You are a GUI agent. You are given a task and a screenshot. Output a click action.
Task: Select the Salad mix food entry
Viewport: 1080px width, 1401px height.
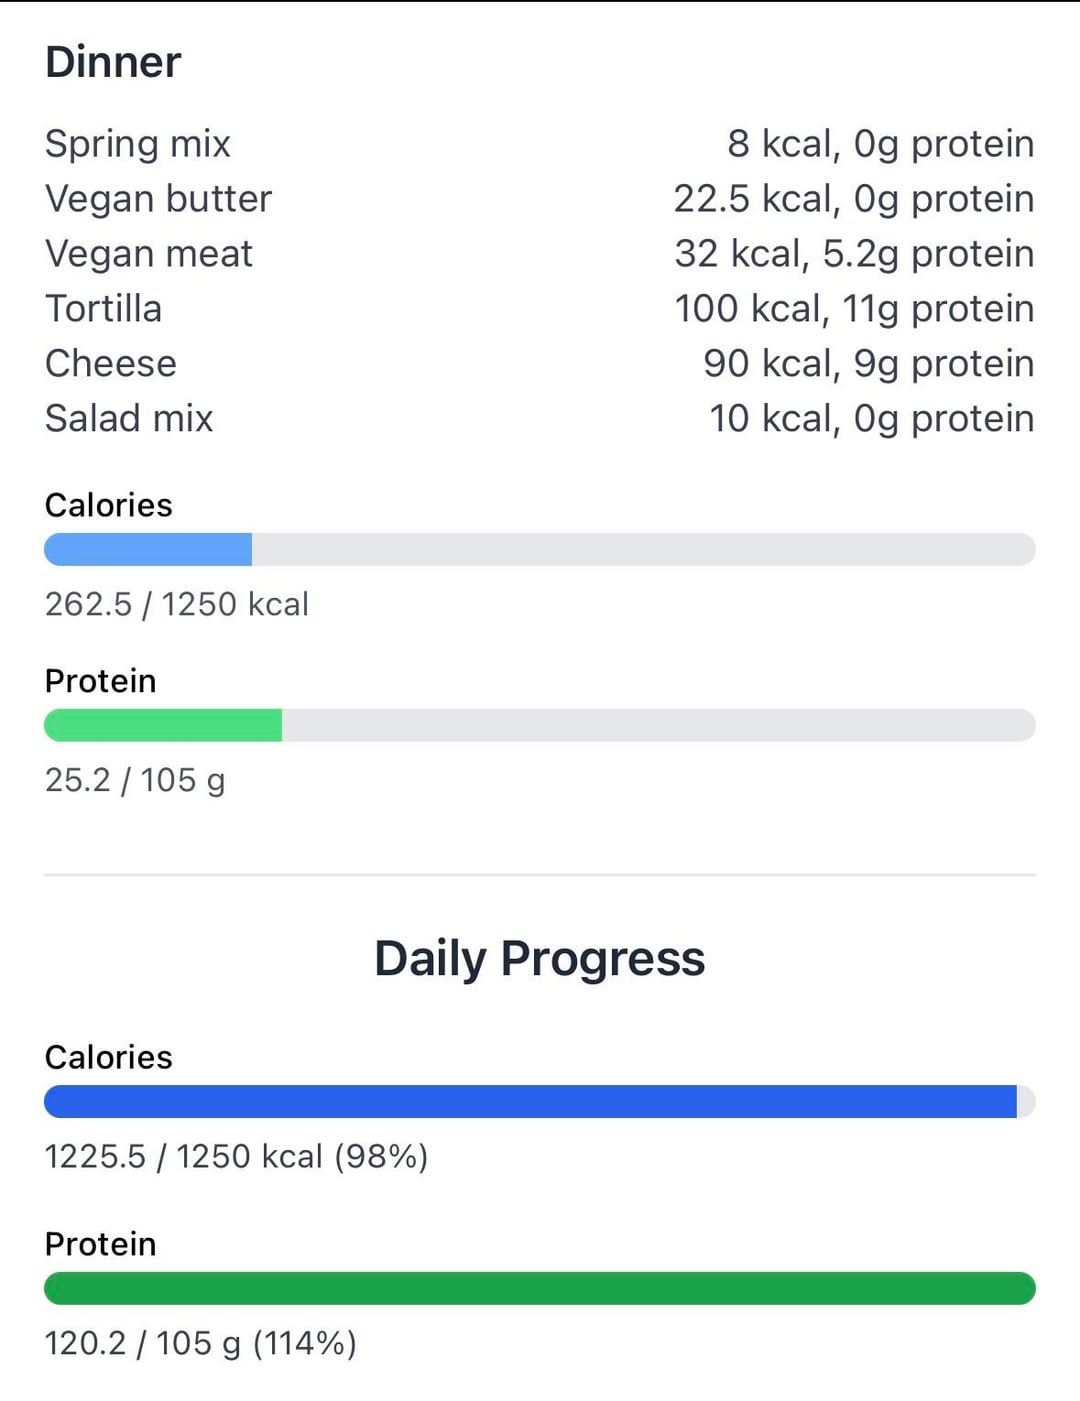point(540,419)
